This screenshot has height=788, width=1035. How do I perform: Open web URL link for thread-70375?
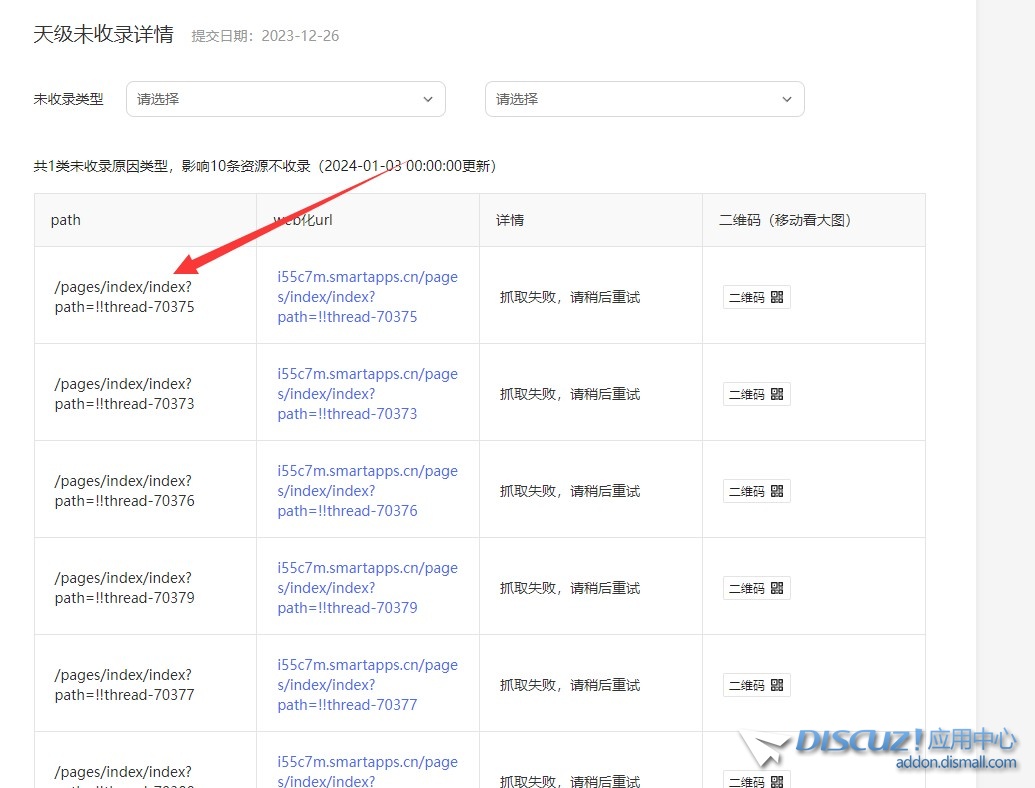[368, 297]
